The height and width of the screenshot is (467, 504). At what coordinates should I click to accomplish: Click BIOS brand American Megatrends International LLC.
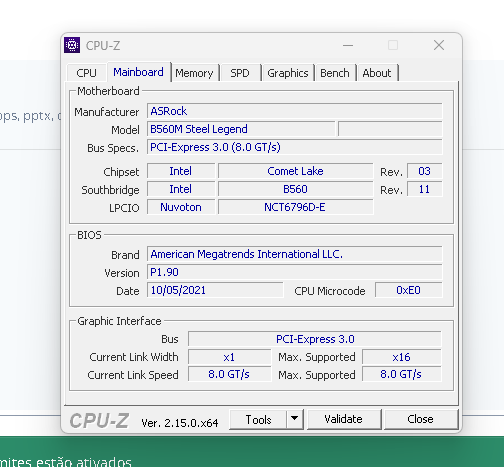(x=295, y=254)
